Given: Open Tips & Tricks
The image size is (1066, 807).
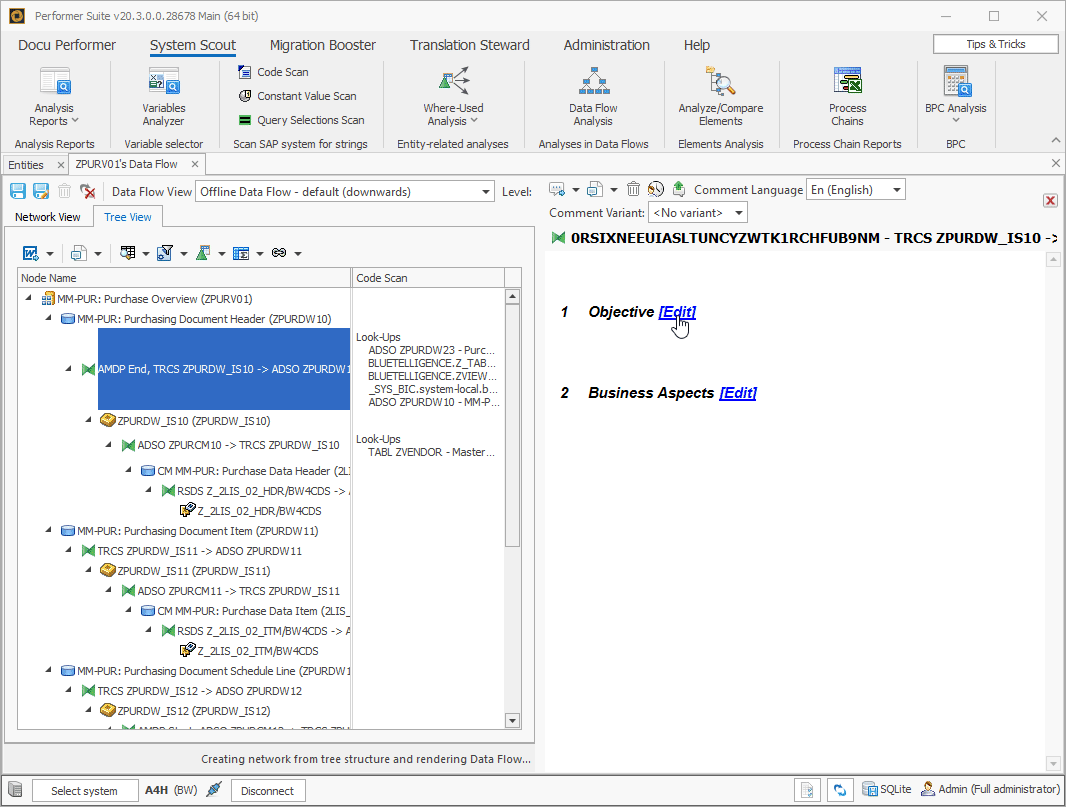Looking at the screenshot, I should 994,43.
